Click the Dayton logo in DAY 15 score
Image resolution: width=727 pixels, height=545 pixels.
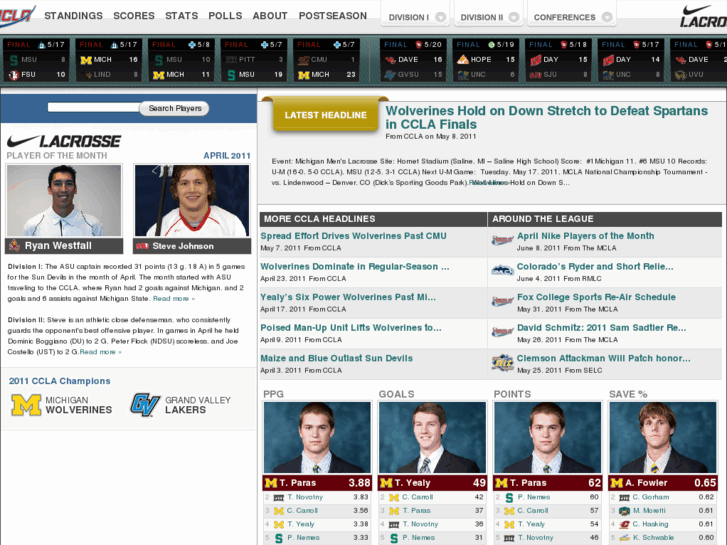(536, 60)
